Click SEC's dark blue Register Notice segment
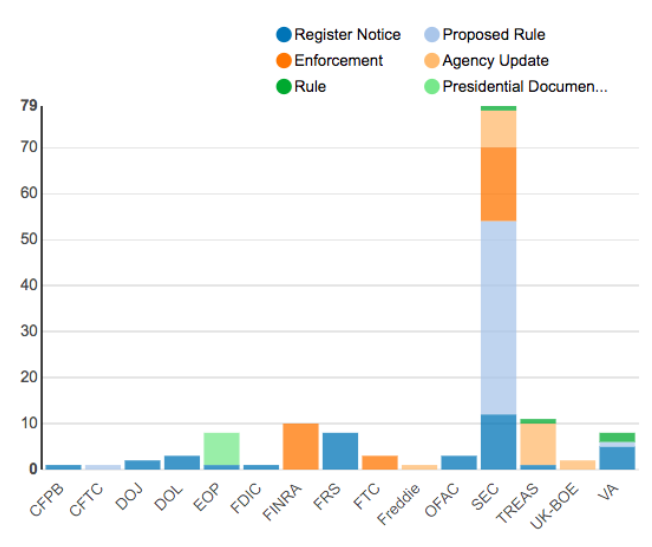The height and width of the screenshot is (547, 652). (499, 442)
